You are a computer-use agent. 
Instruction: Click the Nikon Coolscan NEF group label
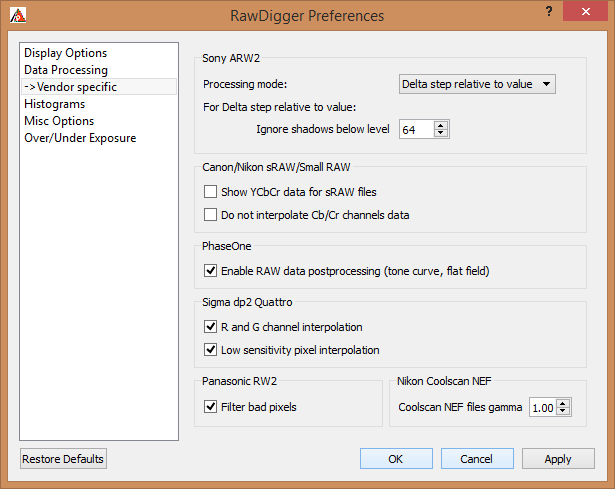(444, 381)
